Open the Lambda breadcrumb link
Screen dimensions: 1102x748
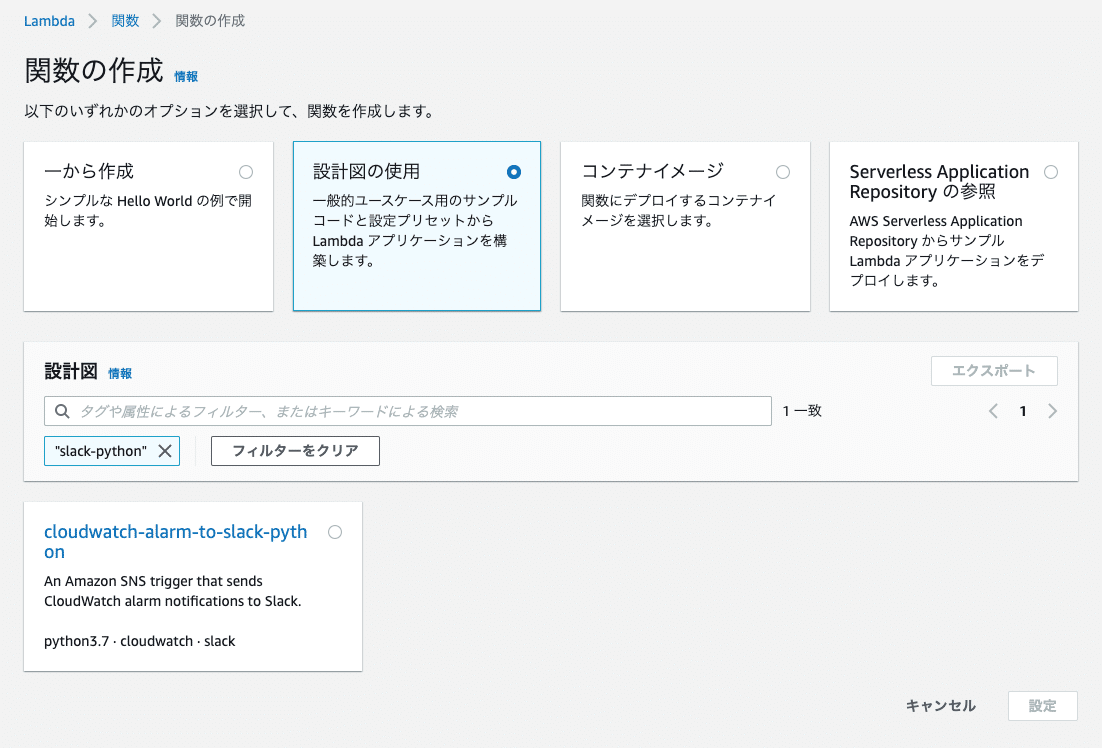pyautogui.click(x=49, y=20)
